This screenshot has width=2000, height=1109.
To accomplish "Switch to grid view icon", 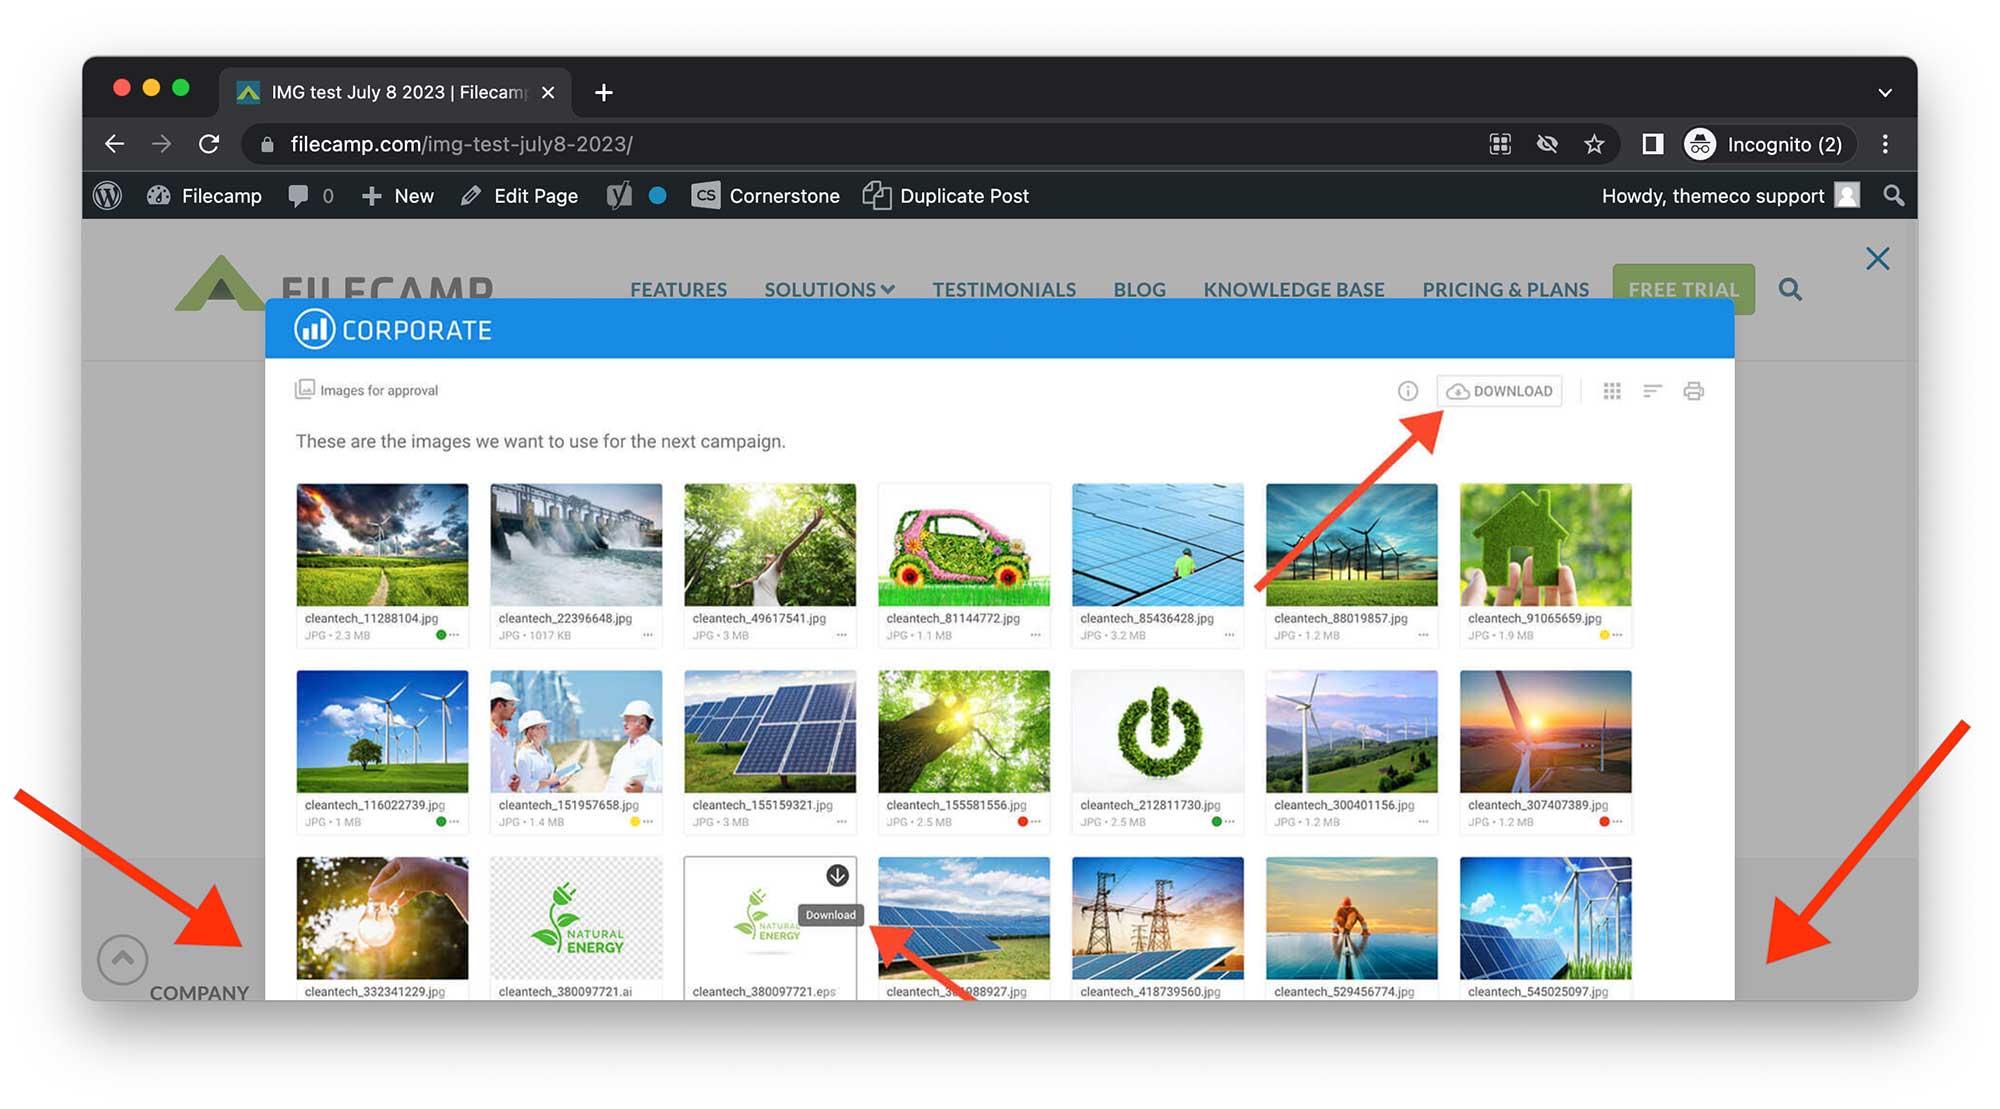I will coord(1612,391).
